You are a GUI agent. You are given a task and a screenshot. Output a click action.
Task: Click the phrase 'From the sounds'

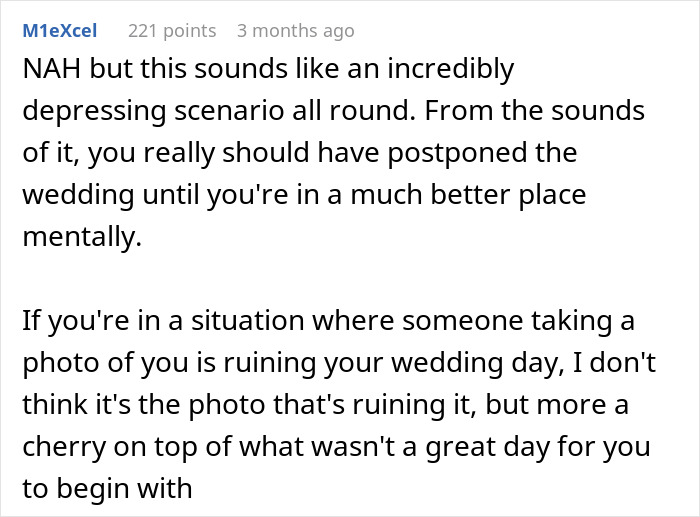point(534,111)
